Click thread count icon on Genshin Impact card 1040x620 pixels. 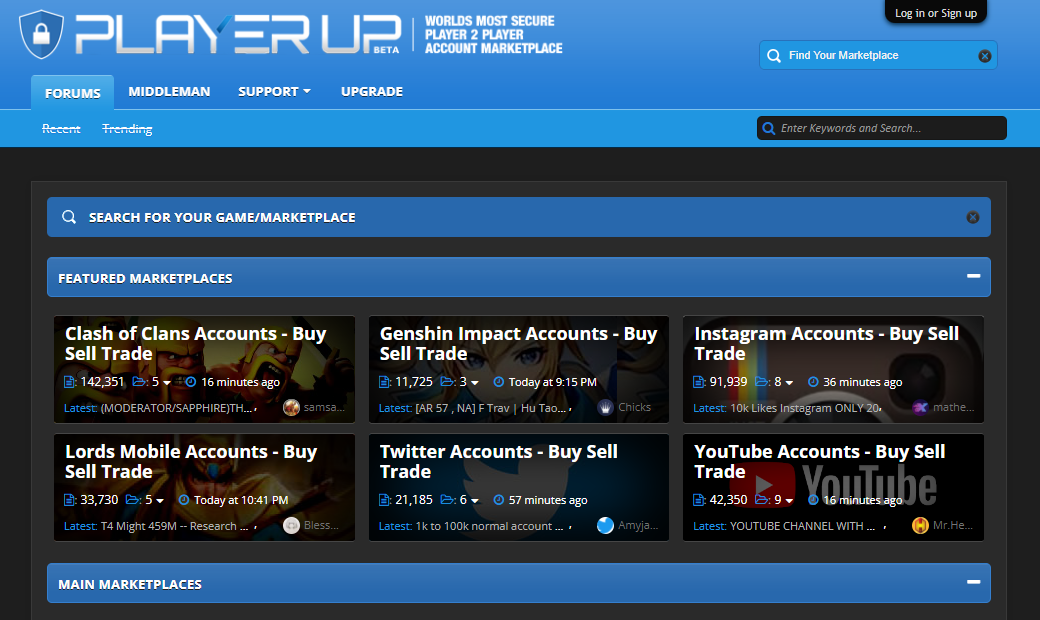tap(385, 382)
